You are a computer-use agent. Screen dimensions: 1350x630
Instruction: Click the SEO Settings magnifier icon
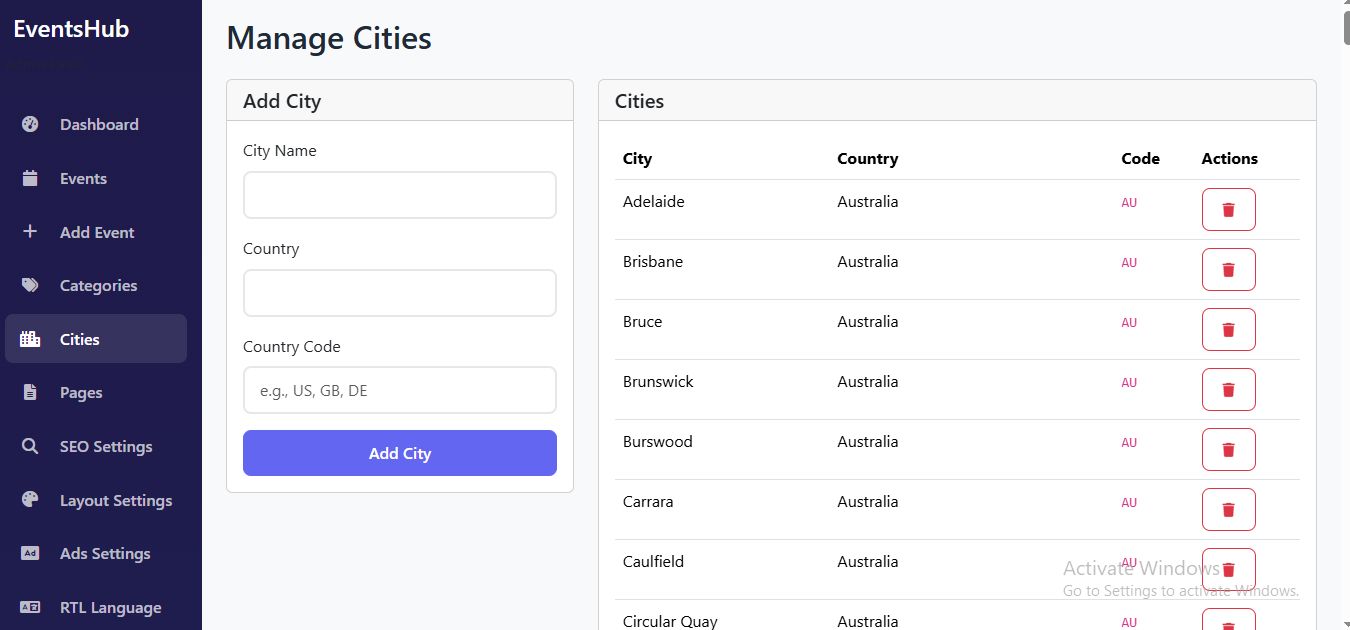click(30, 447)
